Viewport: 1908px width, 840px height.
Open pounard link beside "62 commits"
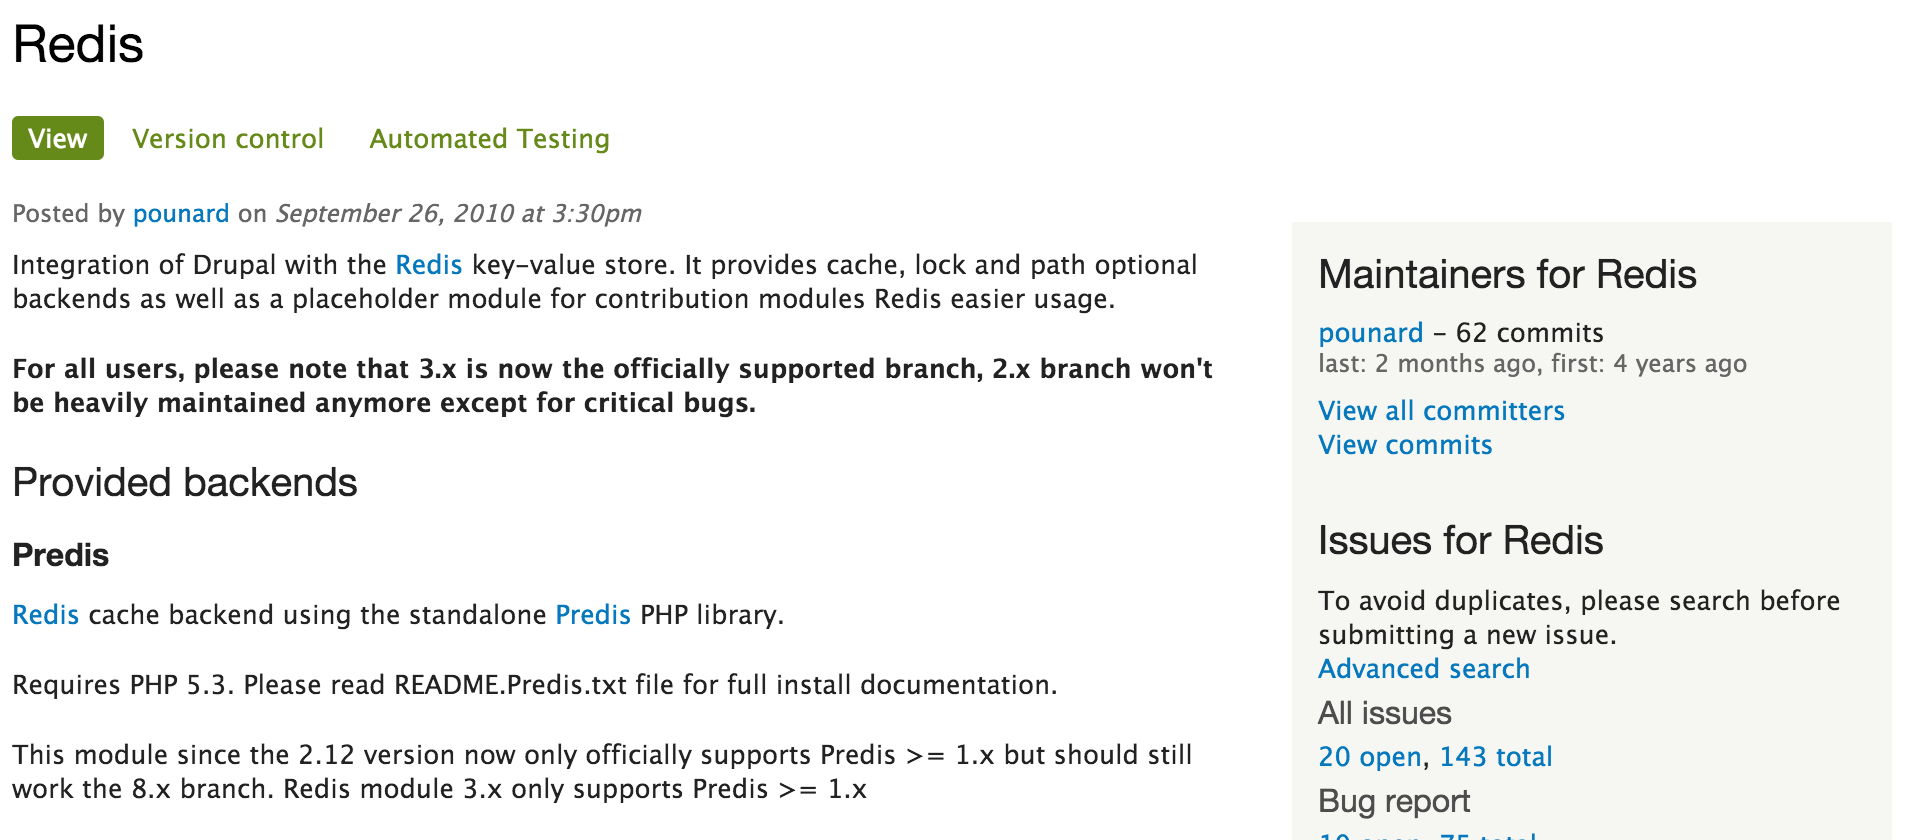point(1370,333)
